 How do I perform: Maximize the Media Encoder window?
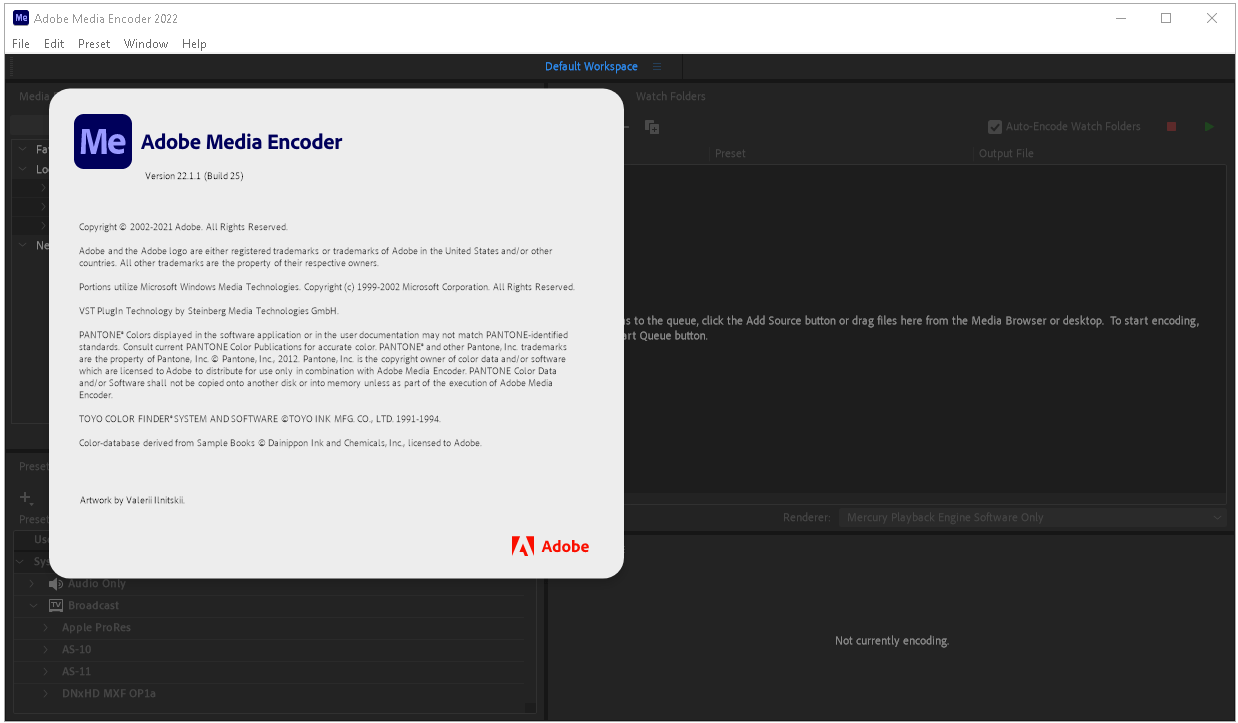1166,18
